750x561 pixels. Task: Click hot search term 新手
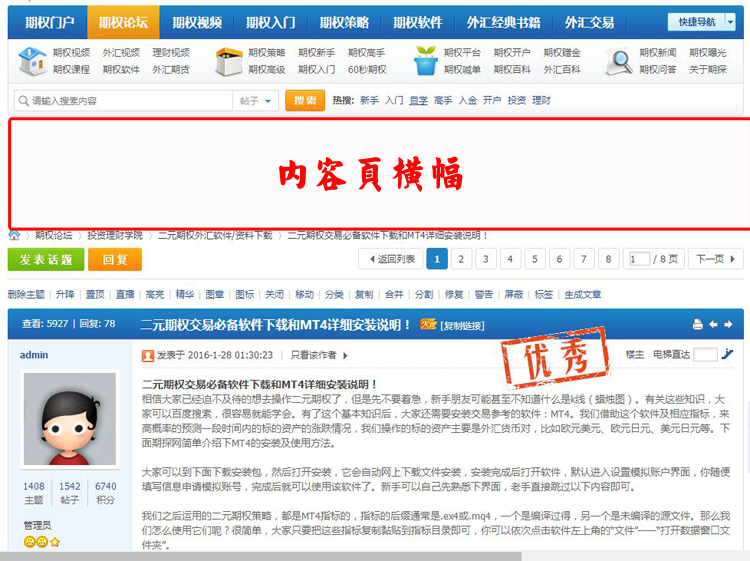point(369,100)
